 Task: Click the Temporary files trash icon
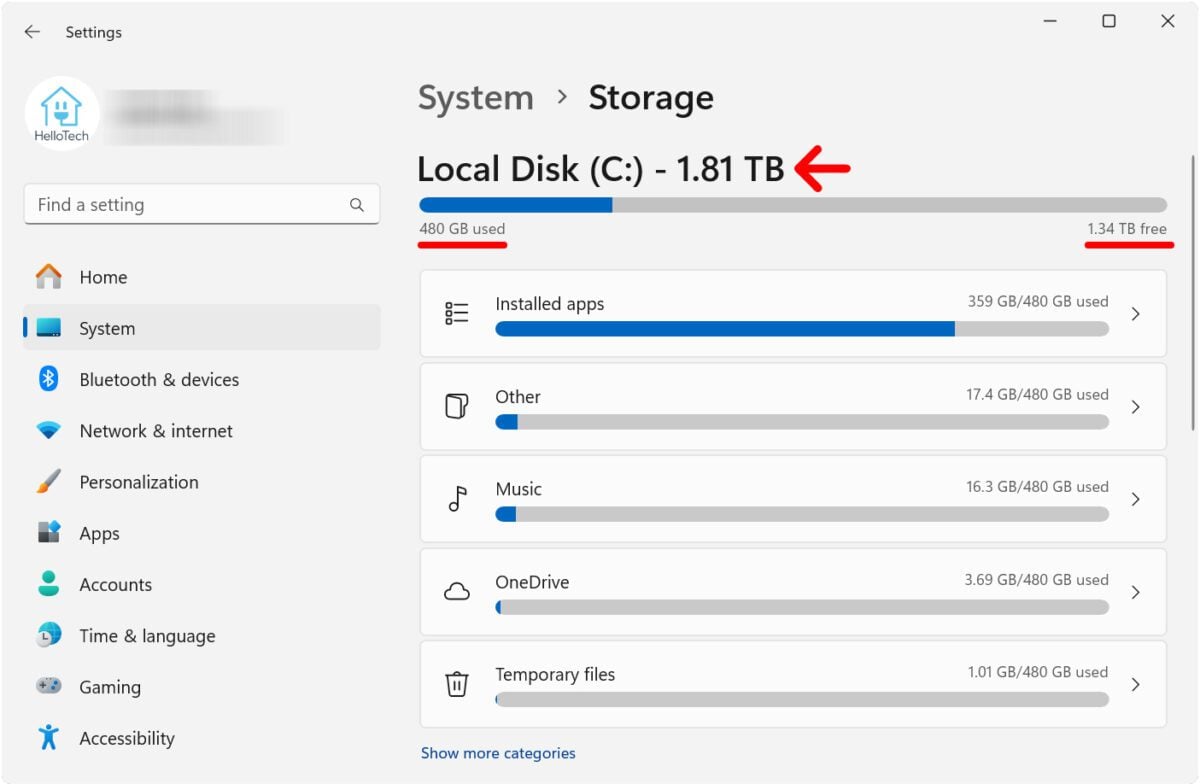tap(457, 684)
